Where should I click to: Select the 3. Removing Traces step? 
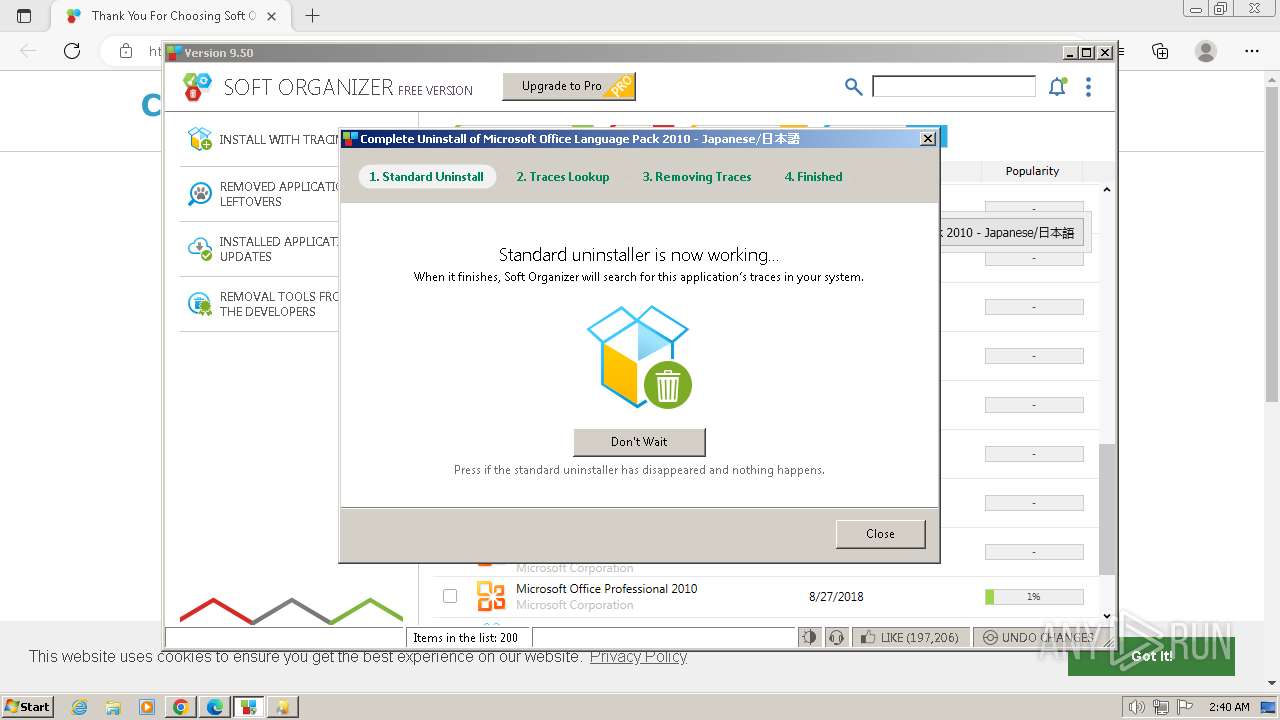click(x=696, y=177)
